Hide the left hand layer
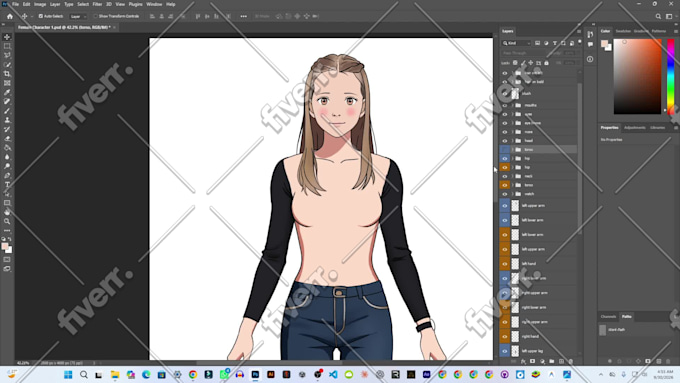This screenshot has height=383, width=680. pyautogui.click(x=505, y=264)
